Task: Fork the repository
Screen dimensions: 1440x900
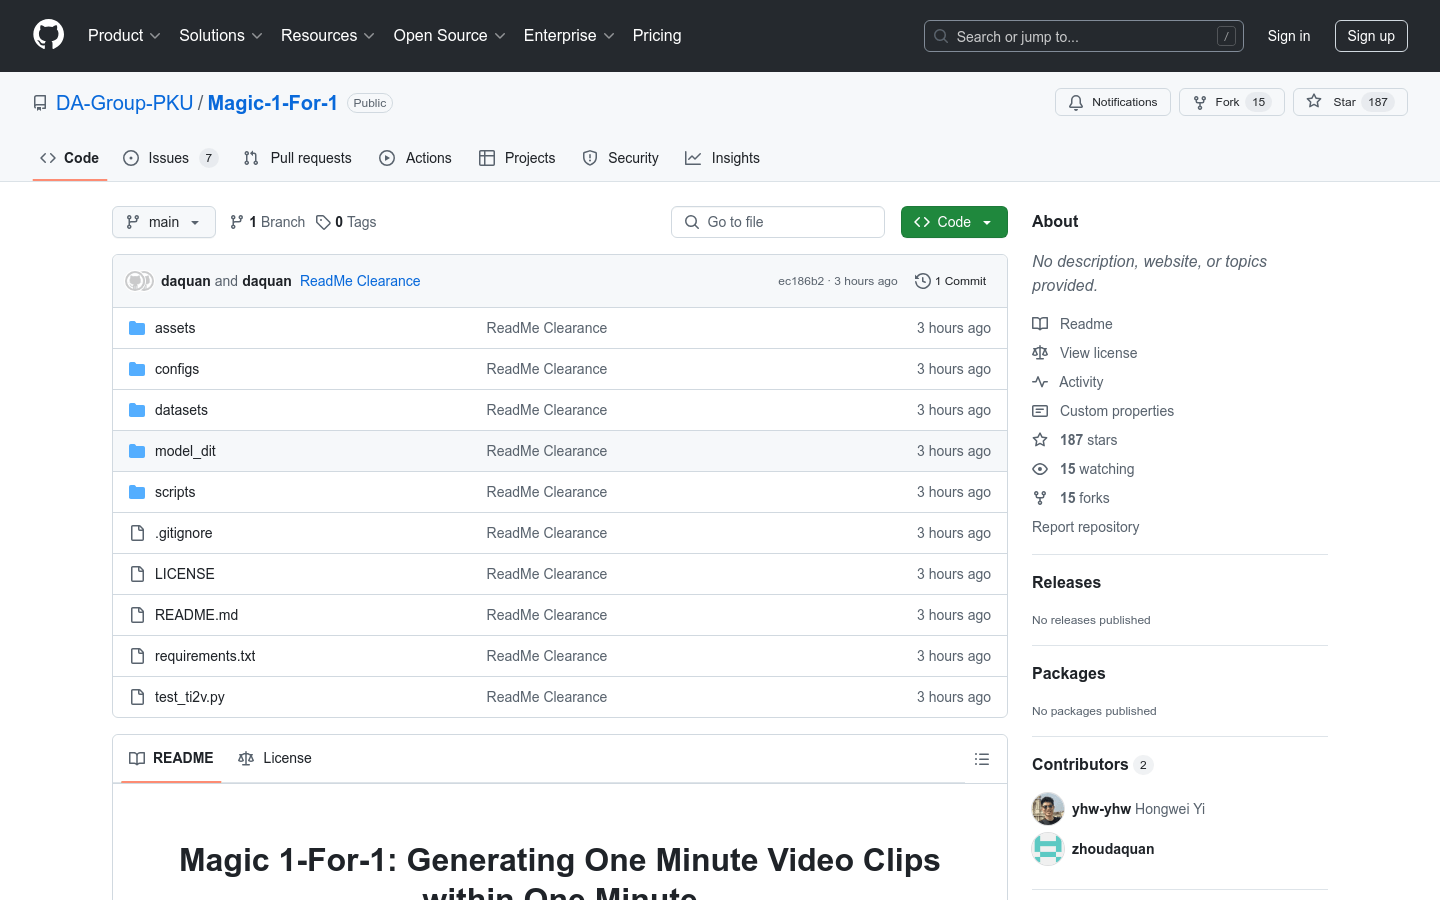Action: pyautogui.click(x=1232, y=102)
